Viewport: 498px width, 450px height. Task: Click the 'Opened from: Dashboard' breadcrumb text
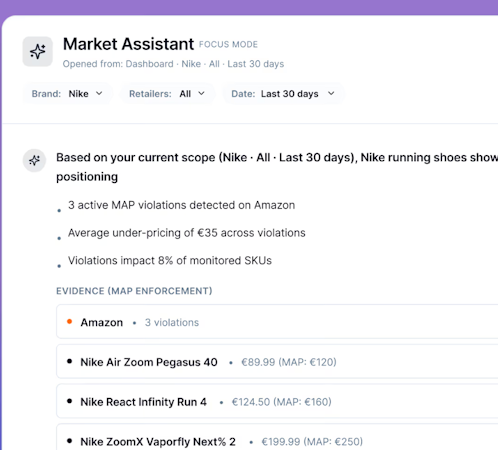[x=118, y=64]
